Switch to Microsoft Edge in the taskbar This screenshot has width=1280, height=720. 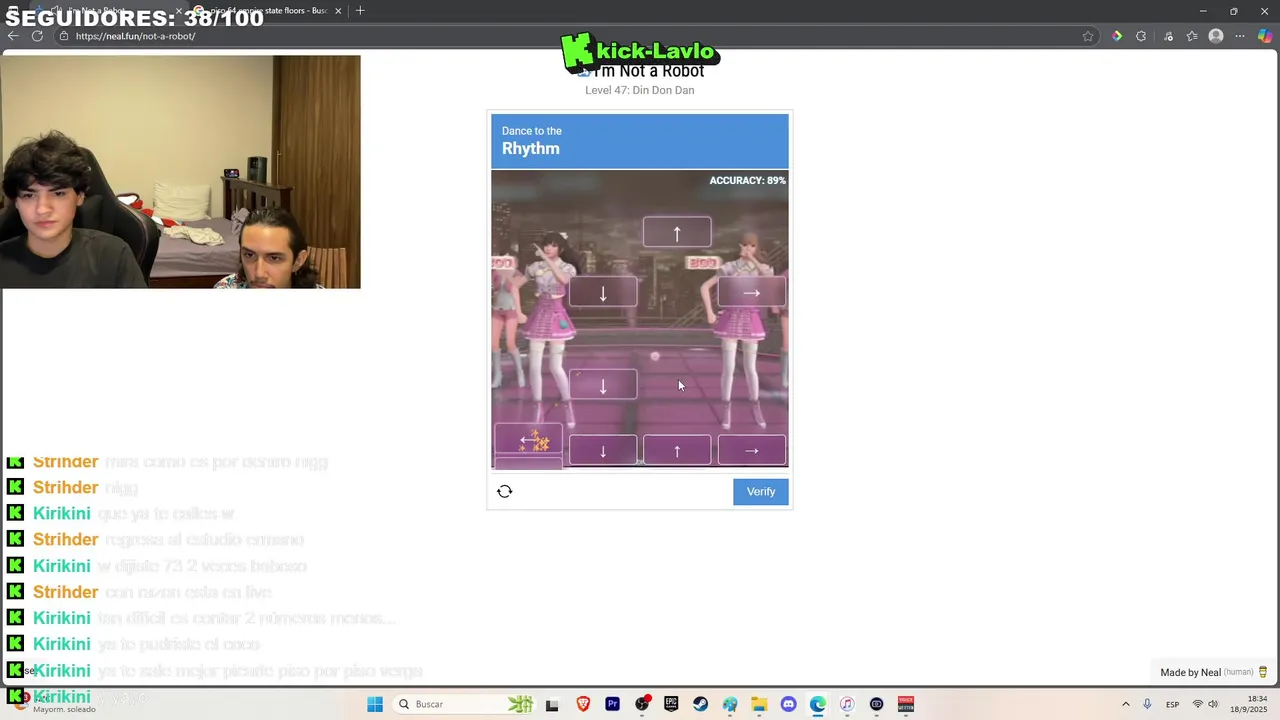818,704
